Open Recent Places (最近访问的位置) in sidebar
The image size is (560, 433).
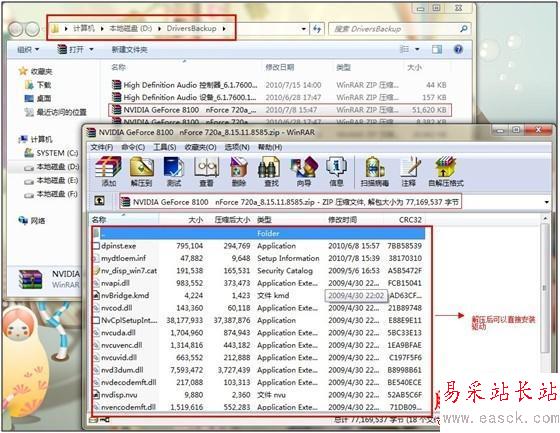tap(55, 112)
